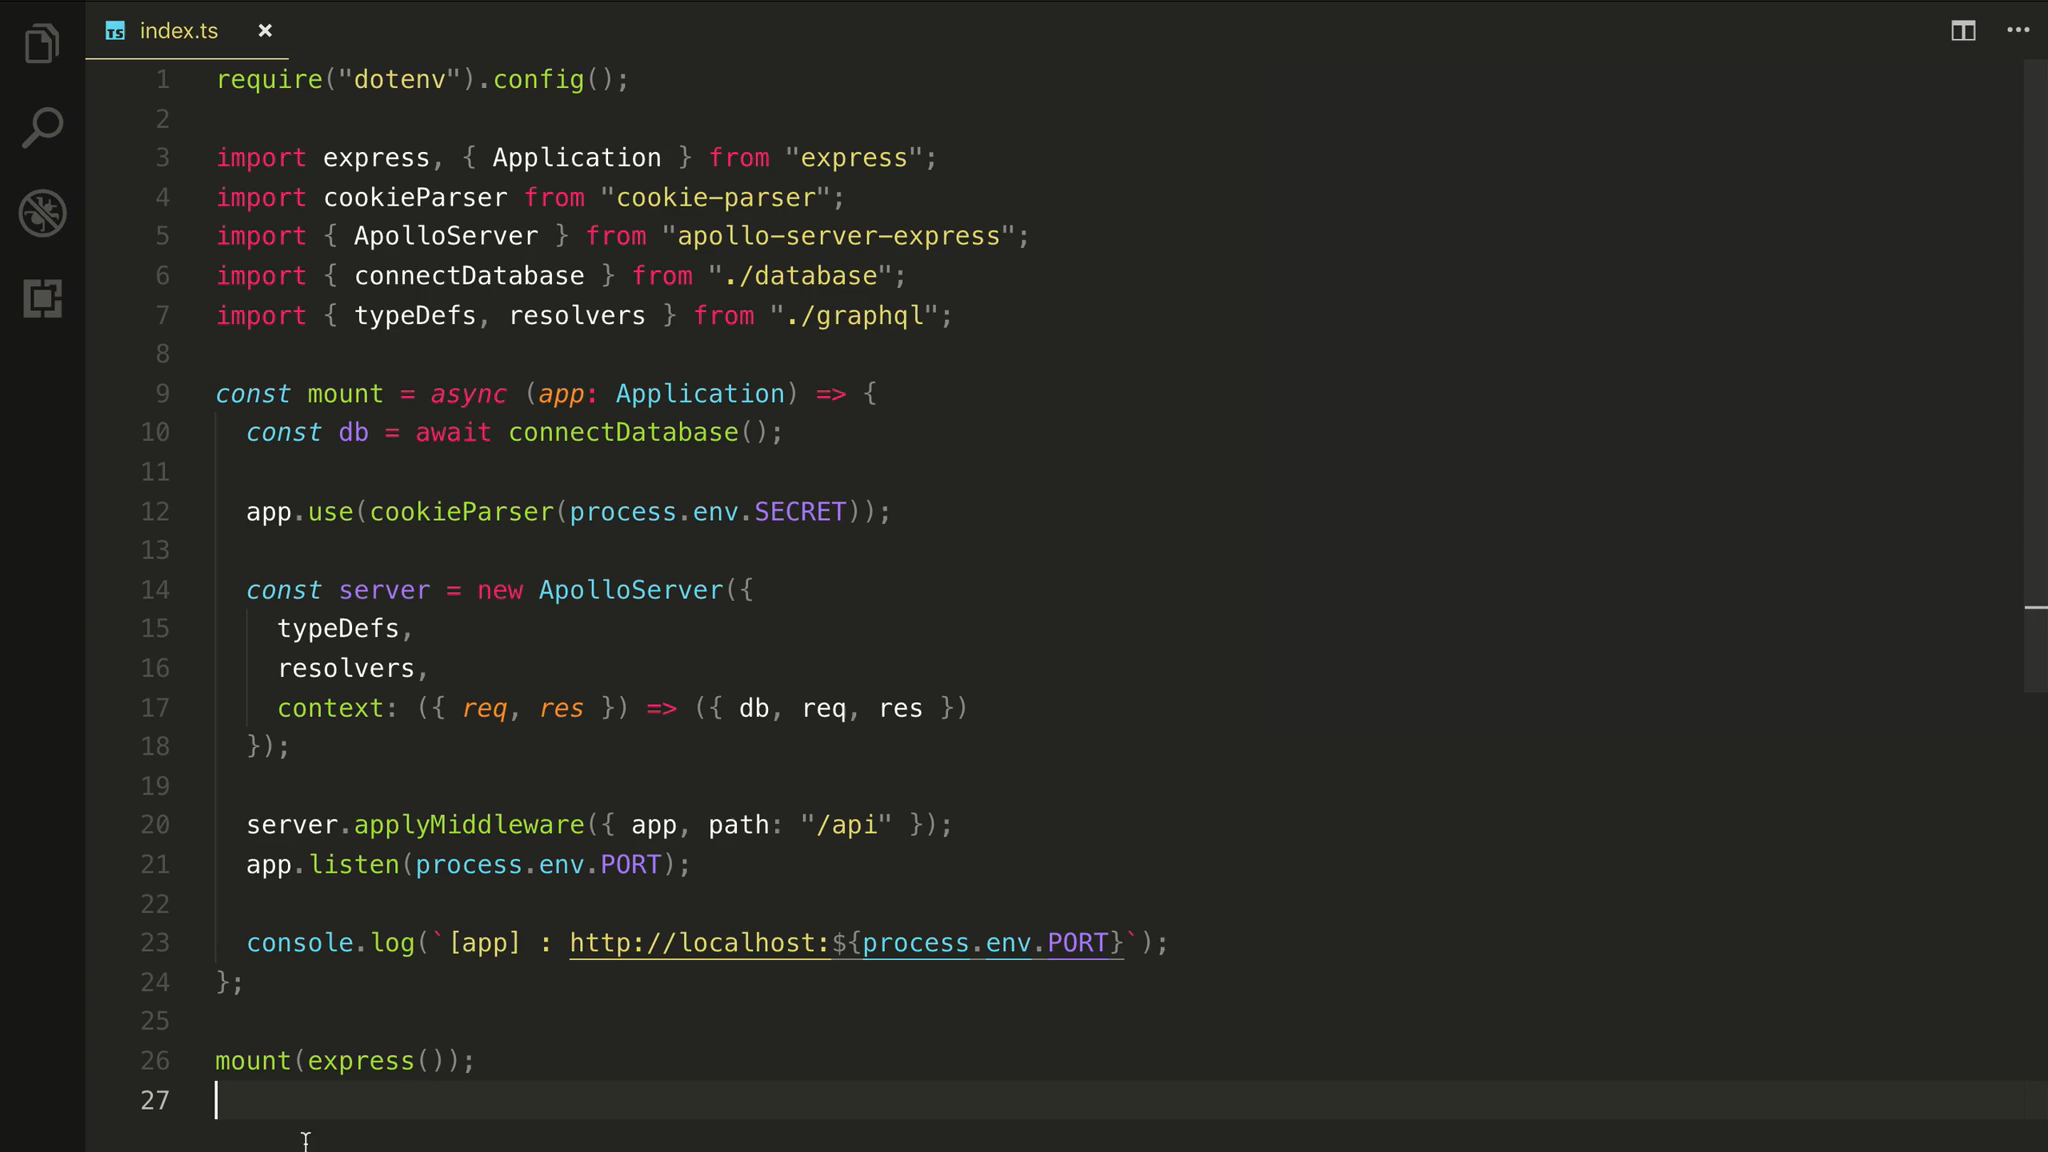Screen dimensions: 2048x1152
Task: Open the Search panel
Action: (x=41, y=127)
